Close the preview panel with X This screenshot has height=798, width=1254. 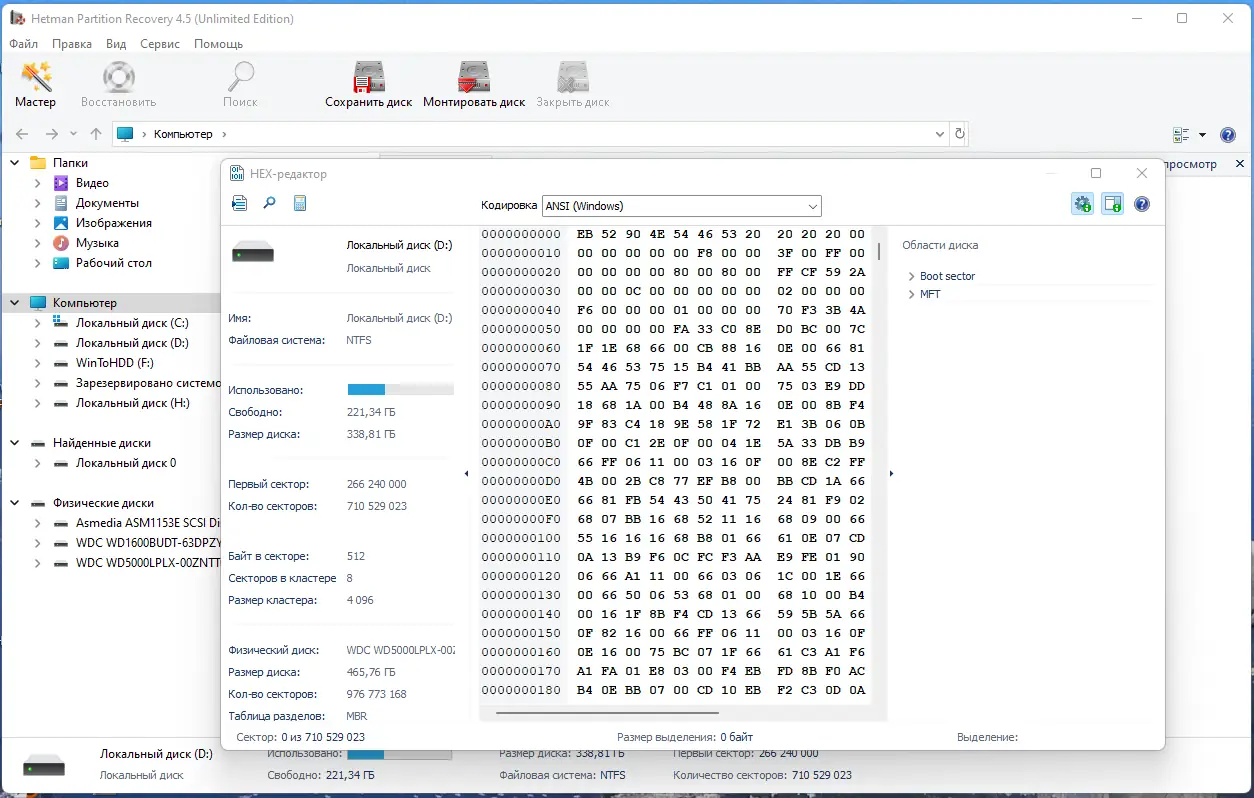tap(1240, 164)
